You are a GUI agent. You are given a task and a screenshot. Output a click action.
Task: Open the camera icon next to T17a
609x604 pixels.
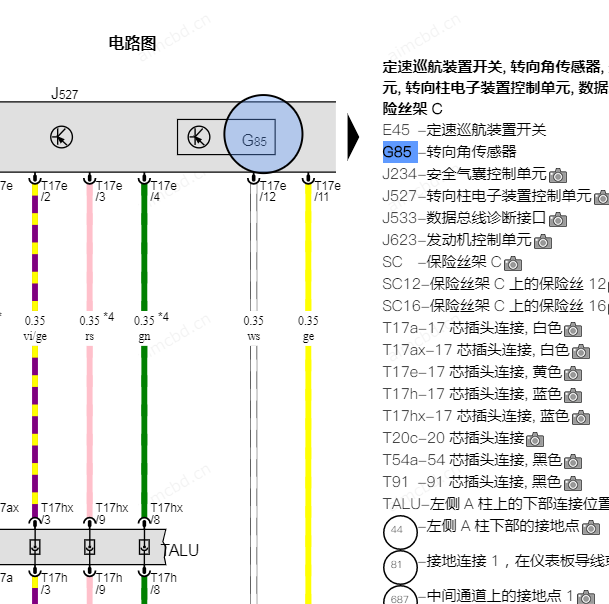(573, 329)
